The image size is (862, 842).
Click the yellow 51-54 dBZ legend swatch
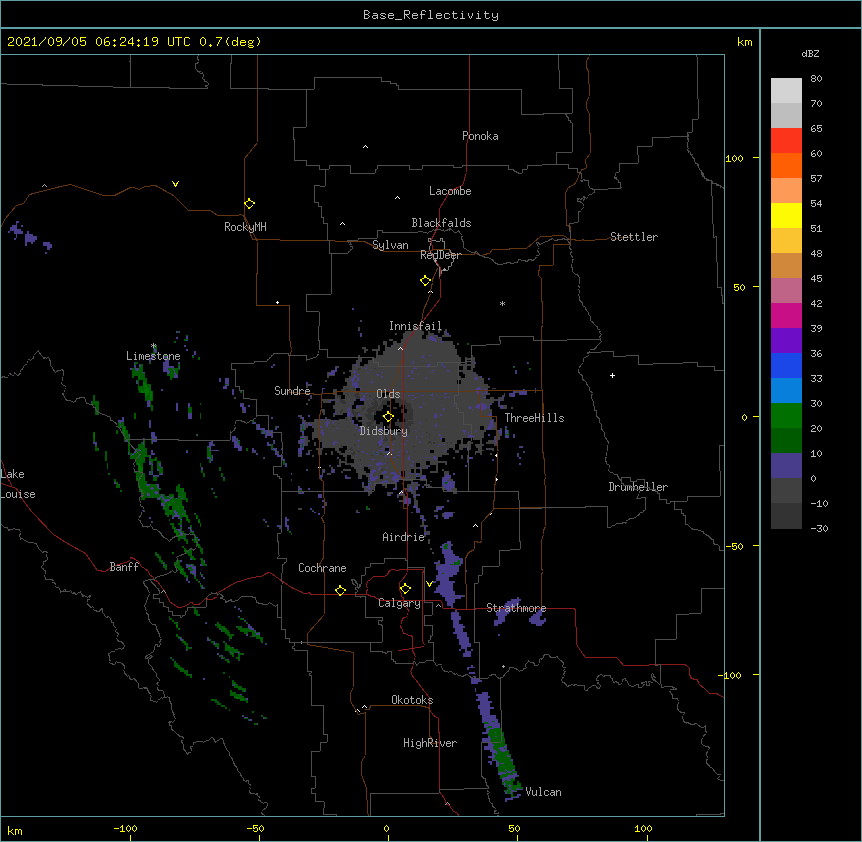click(786, 215)
